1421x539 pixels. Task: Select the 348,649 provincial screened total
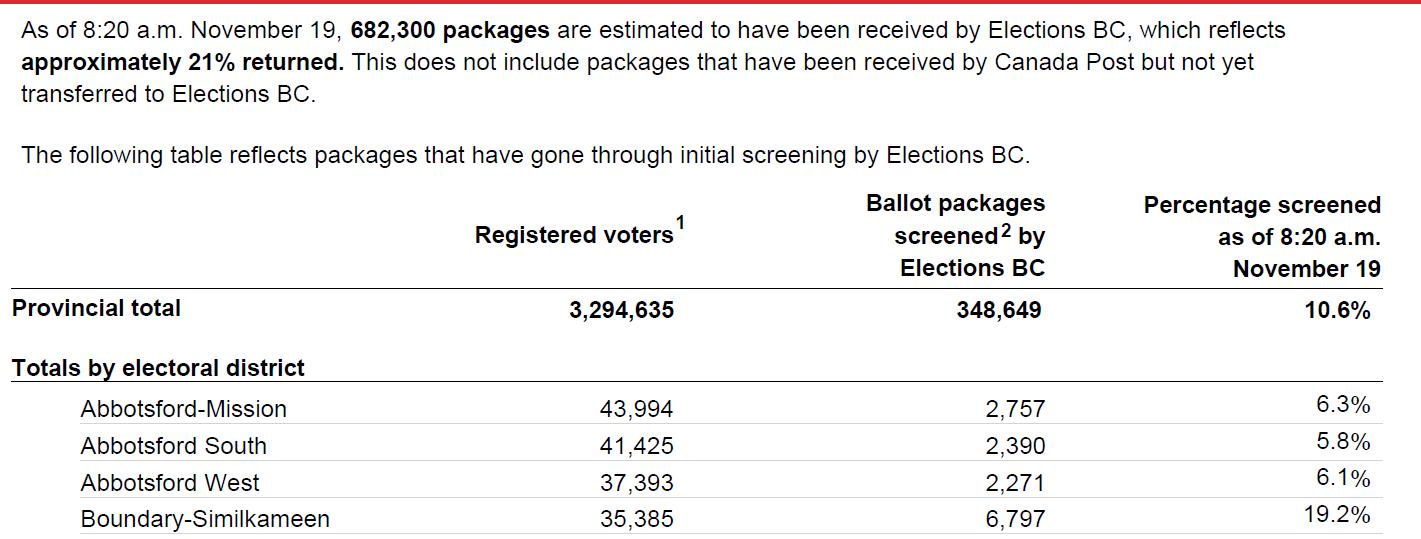(998, 310)
